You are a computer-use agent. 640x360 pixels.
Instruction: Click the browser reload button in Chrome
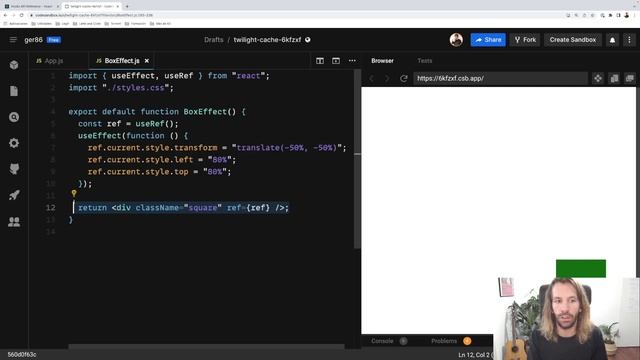tap(22, 15)
